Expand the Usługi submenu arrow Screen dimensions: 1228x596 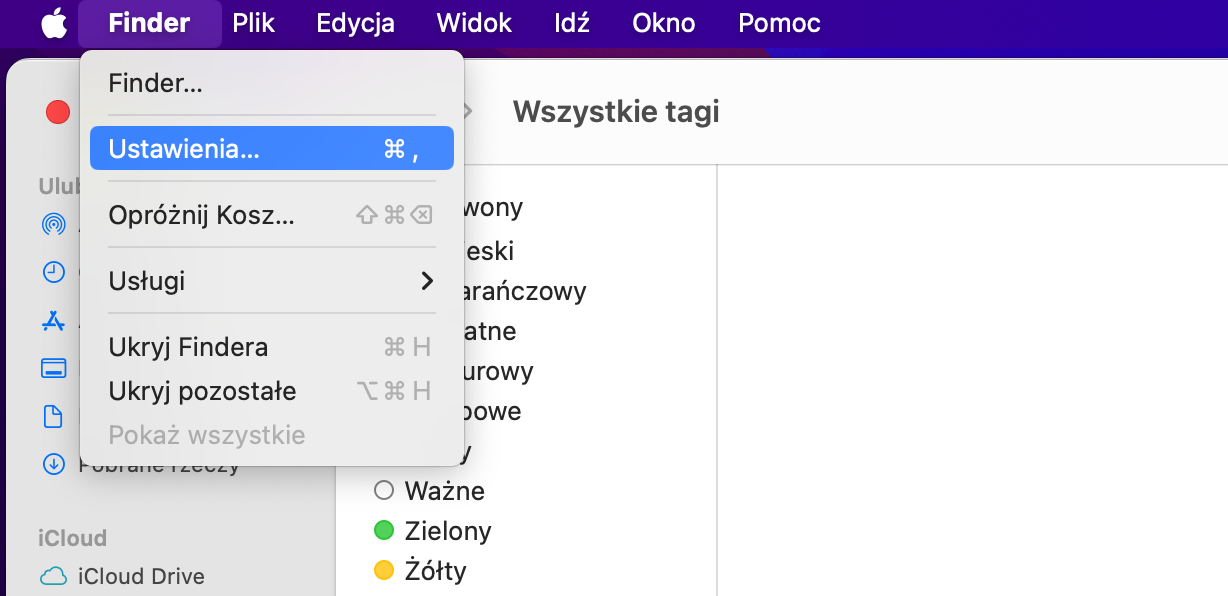point(427,281)
